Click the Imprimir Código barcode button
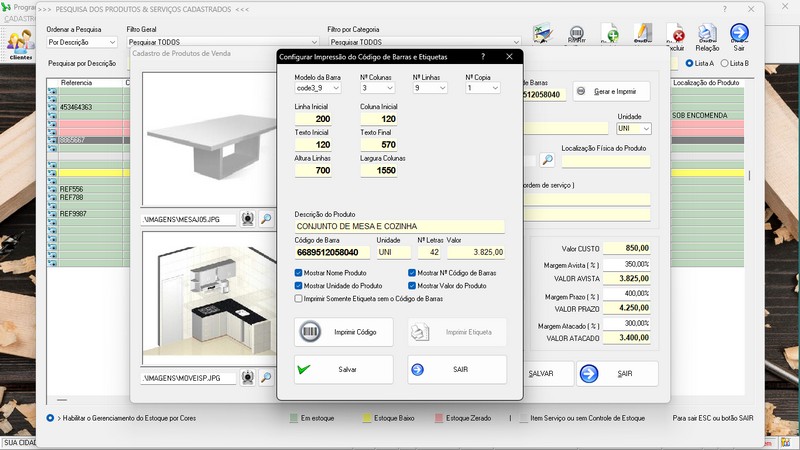This screenshot has width=800, height=450. [x=343, y=332]
